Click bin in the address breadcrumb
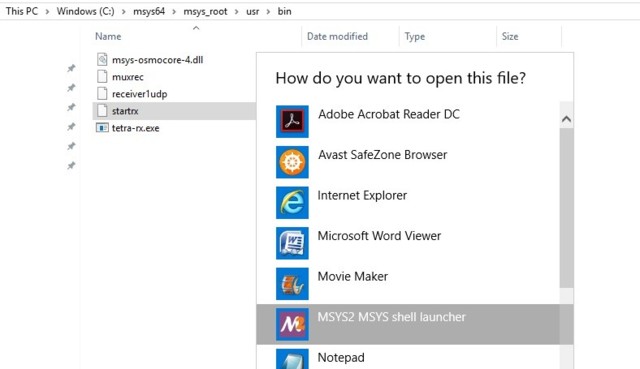 284,11
